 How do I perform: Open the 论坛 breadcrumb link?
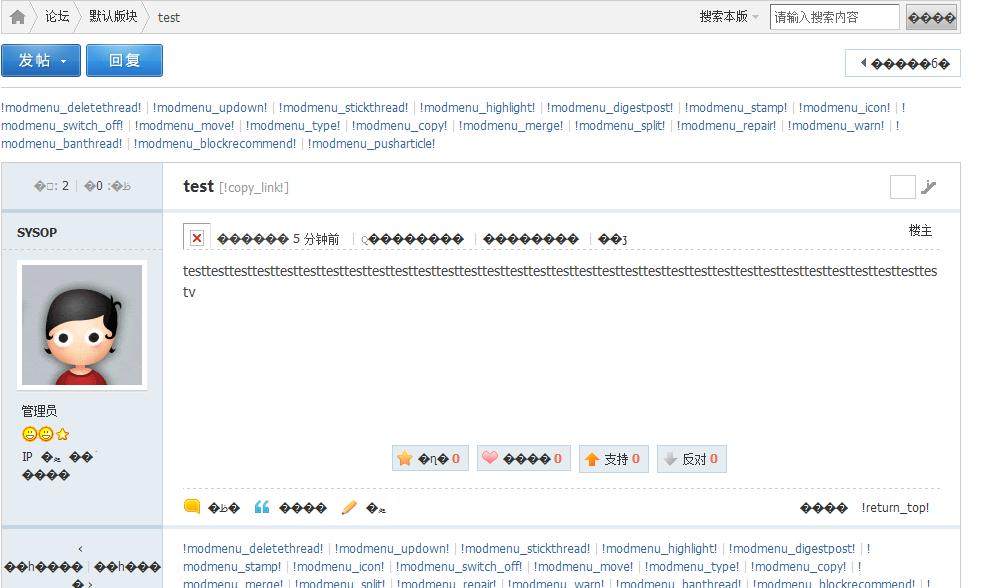[57, 16]
